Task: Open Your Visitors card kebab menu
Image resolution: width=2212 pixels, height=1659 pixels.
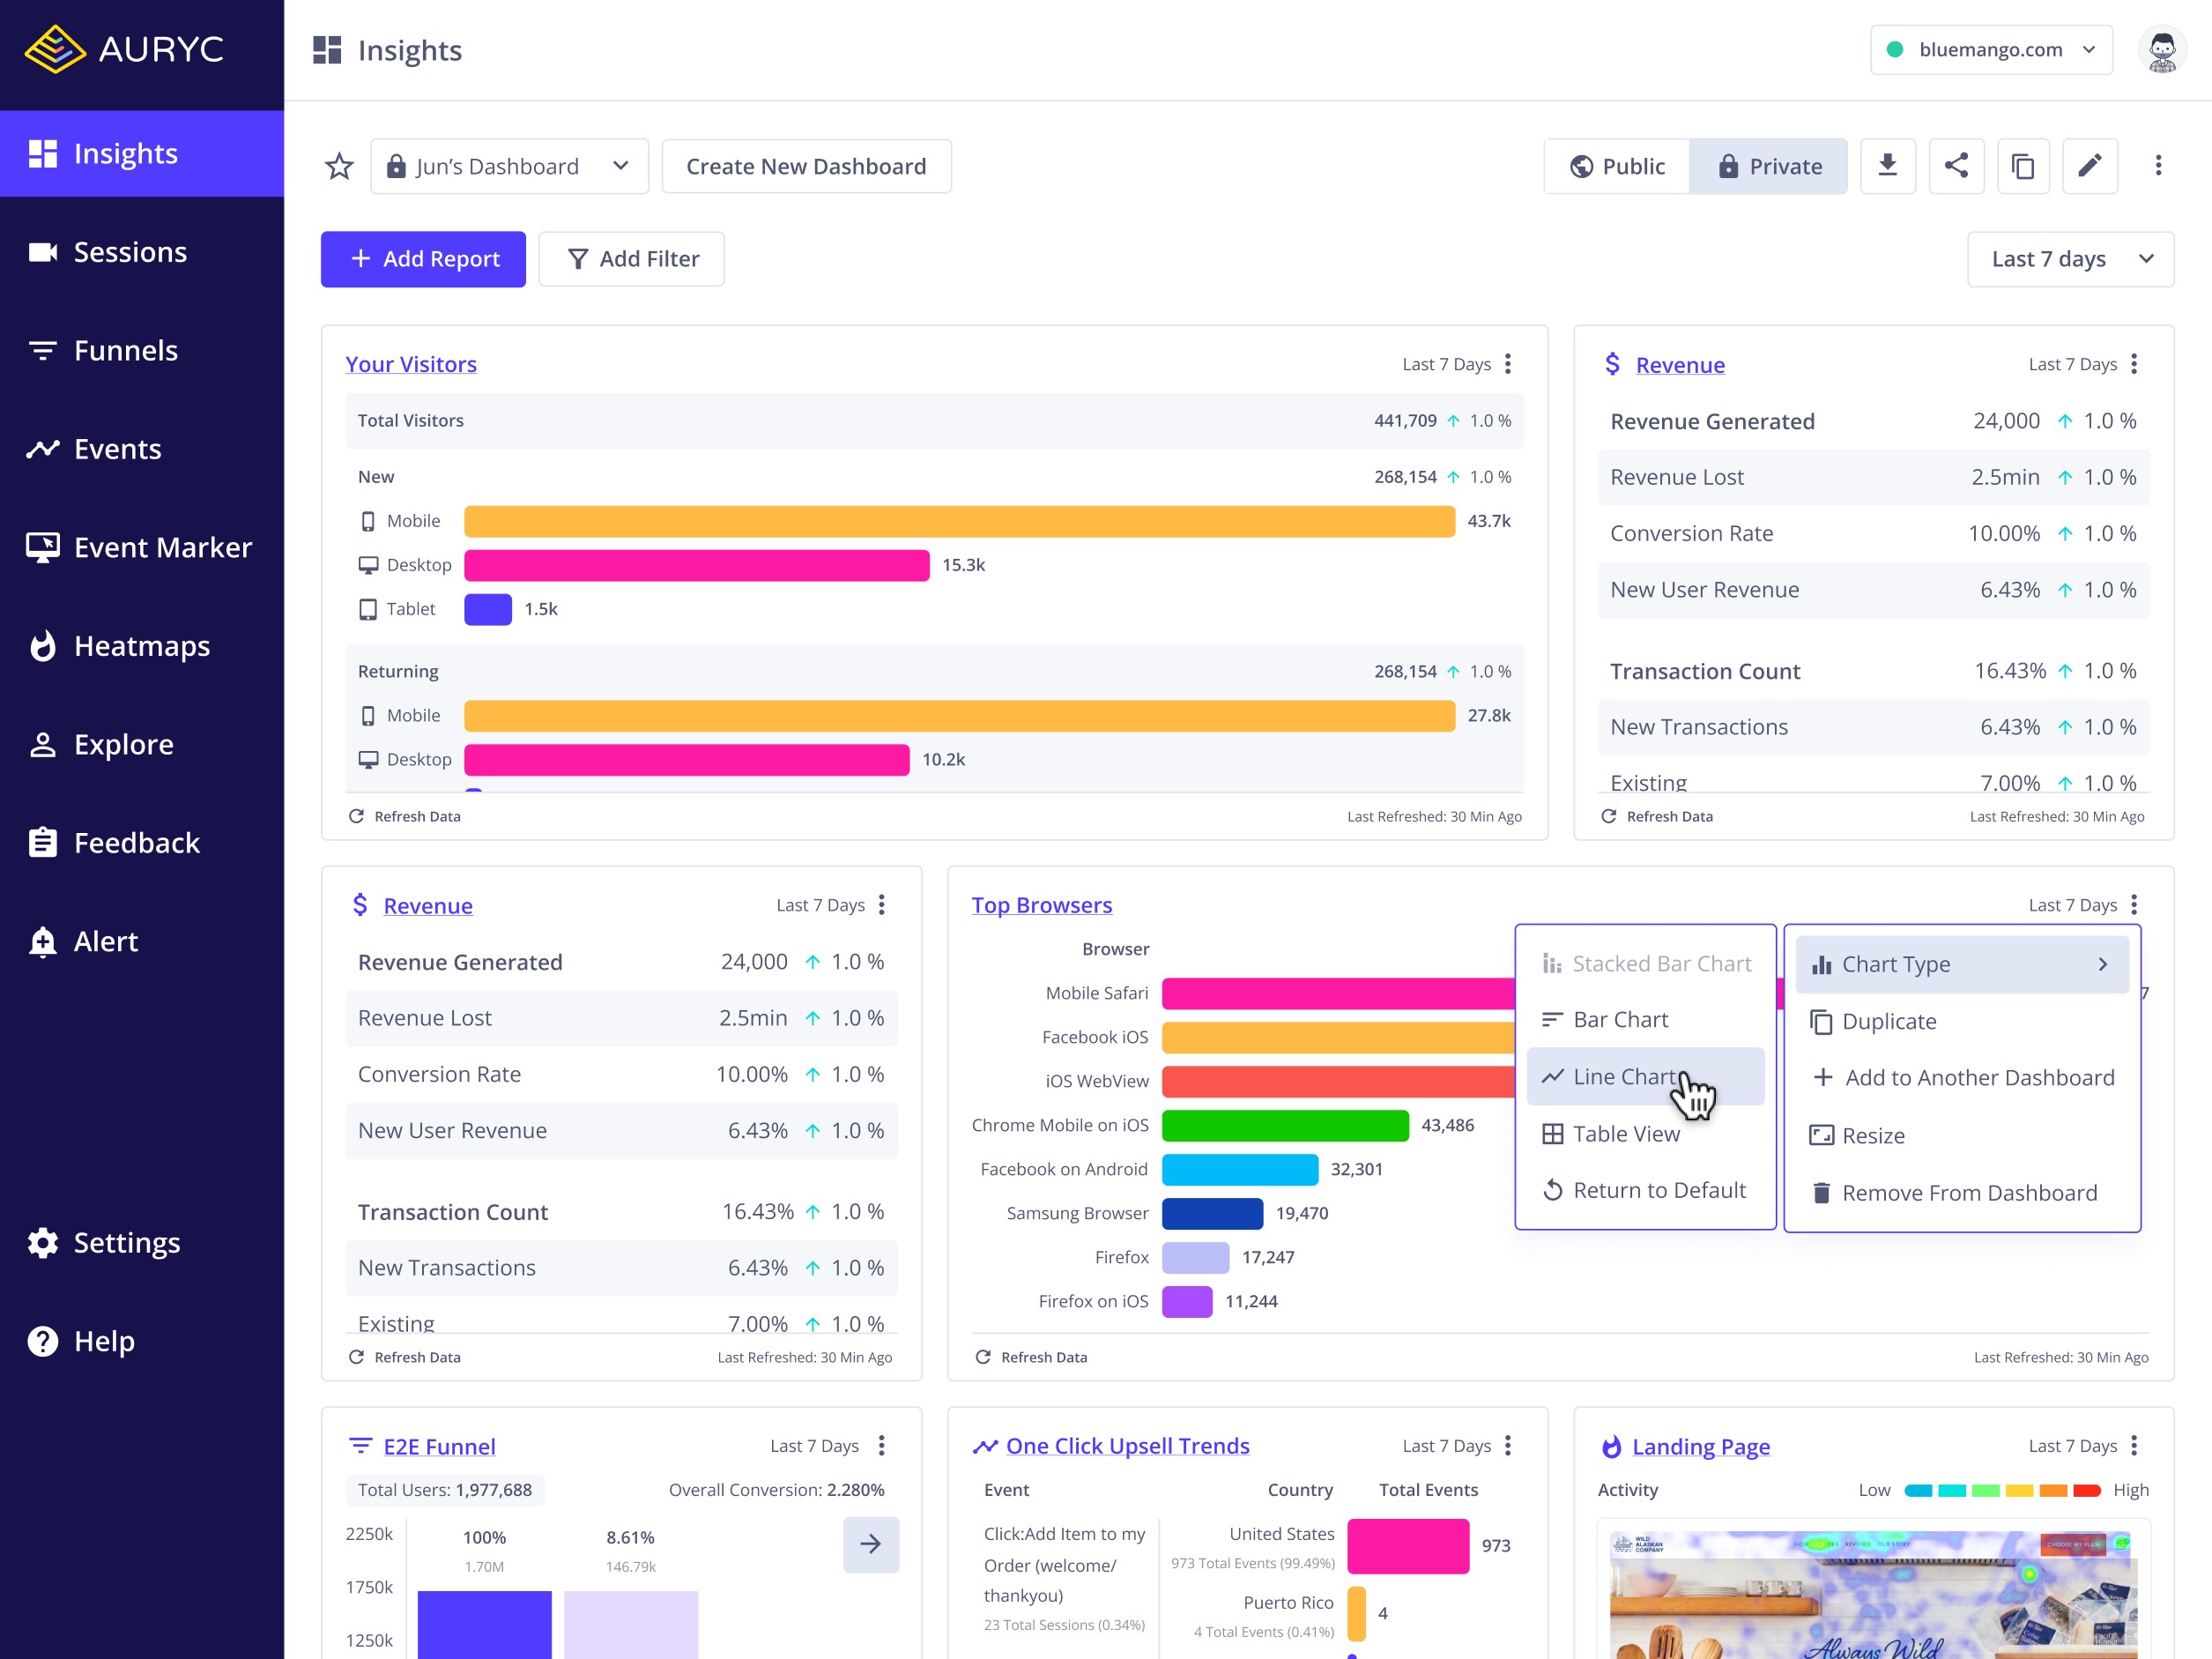Action: (x=1508, y=364)
